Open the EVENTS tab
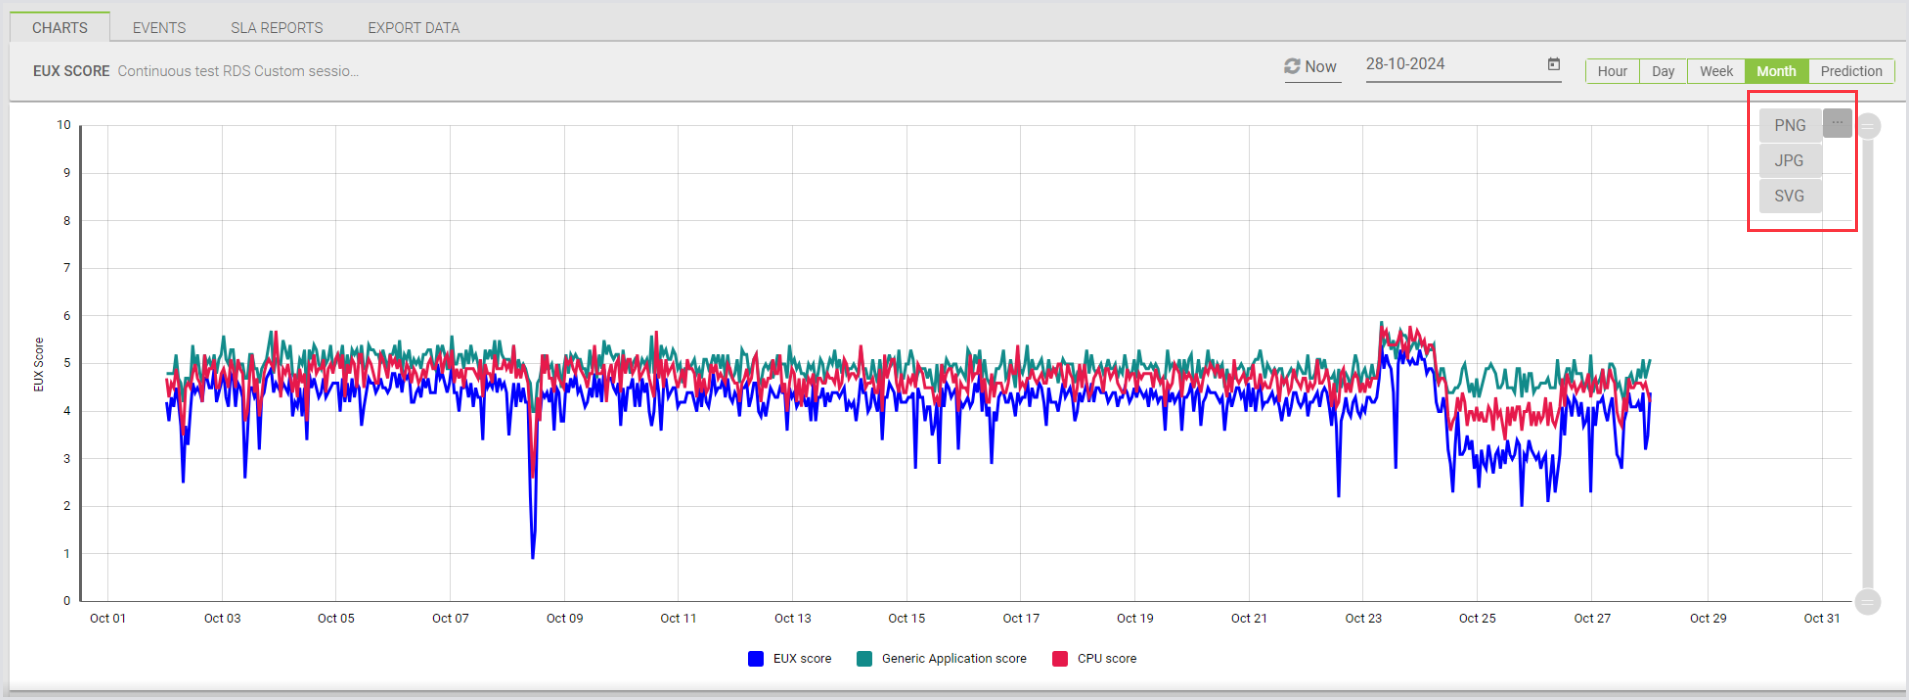The height and width of the screenshot is (700, 1909). point(159,27)
